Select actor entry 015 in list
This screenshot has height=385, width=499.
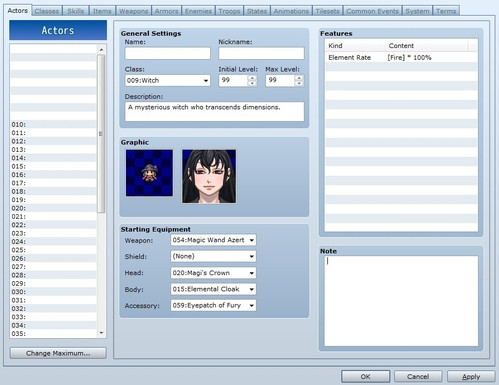tap(53, 166)
